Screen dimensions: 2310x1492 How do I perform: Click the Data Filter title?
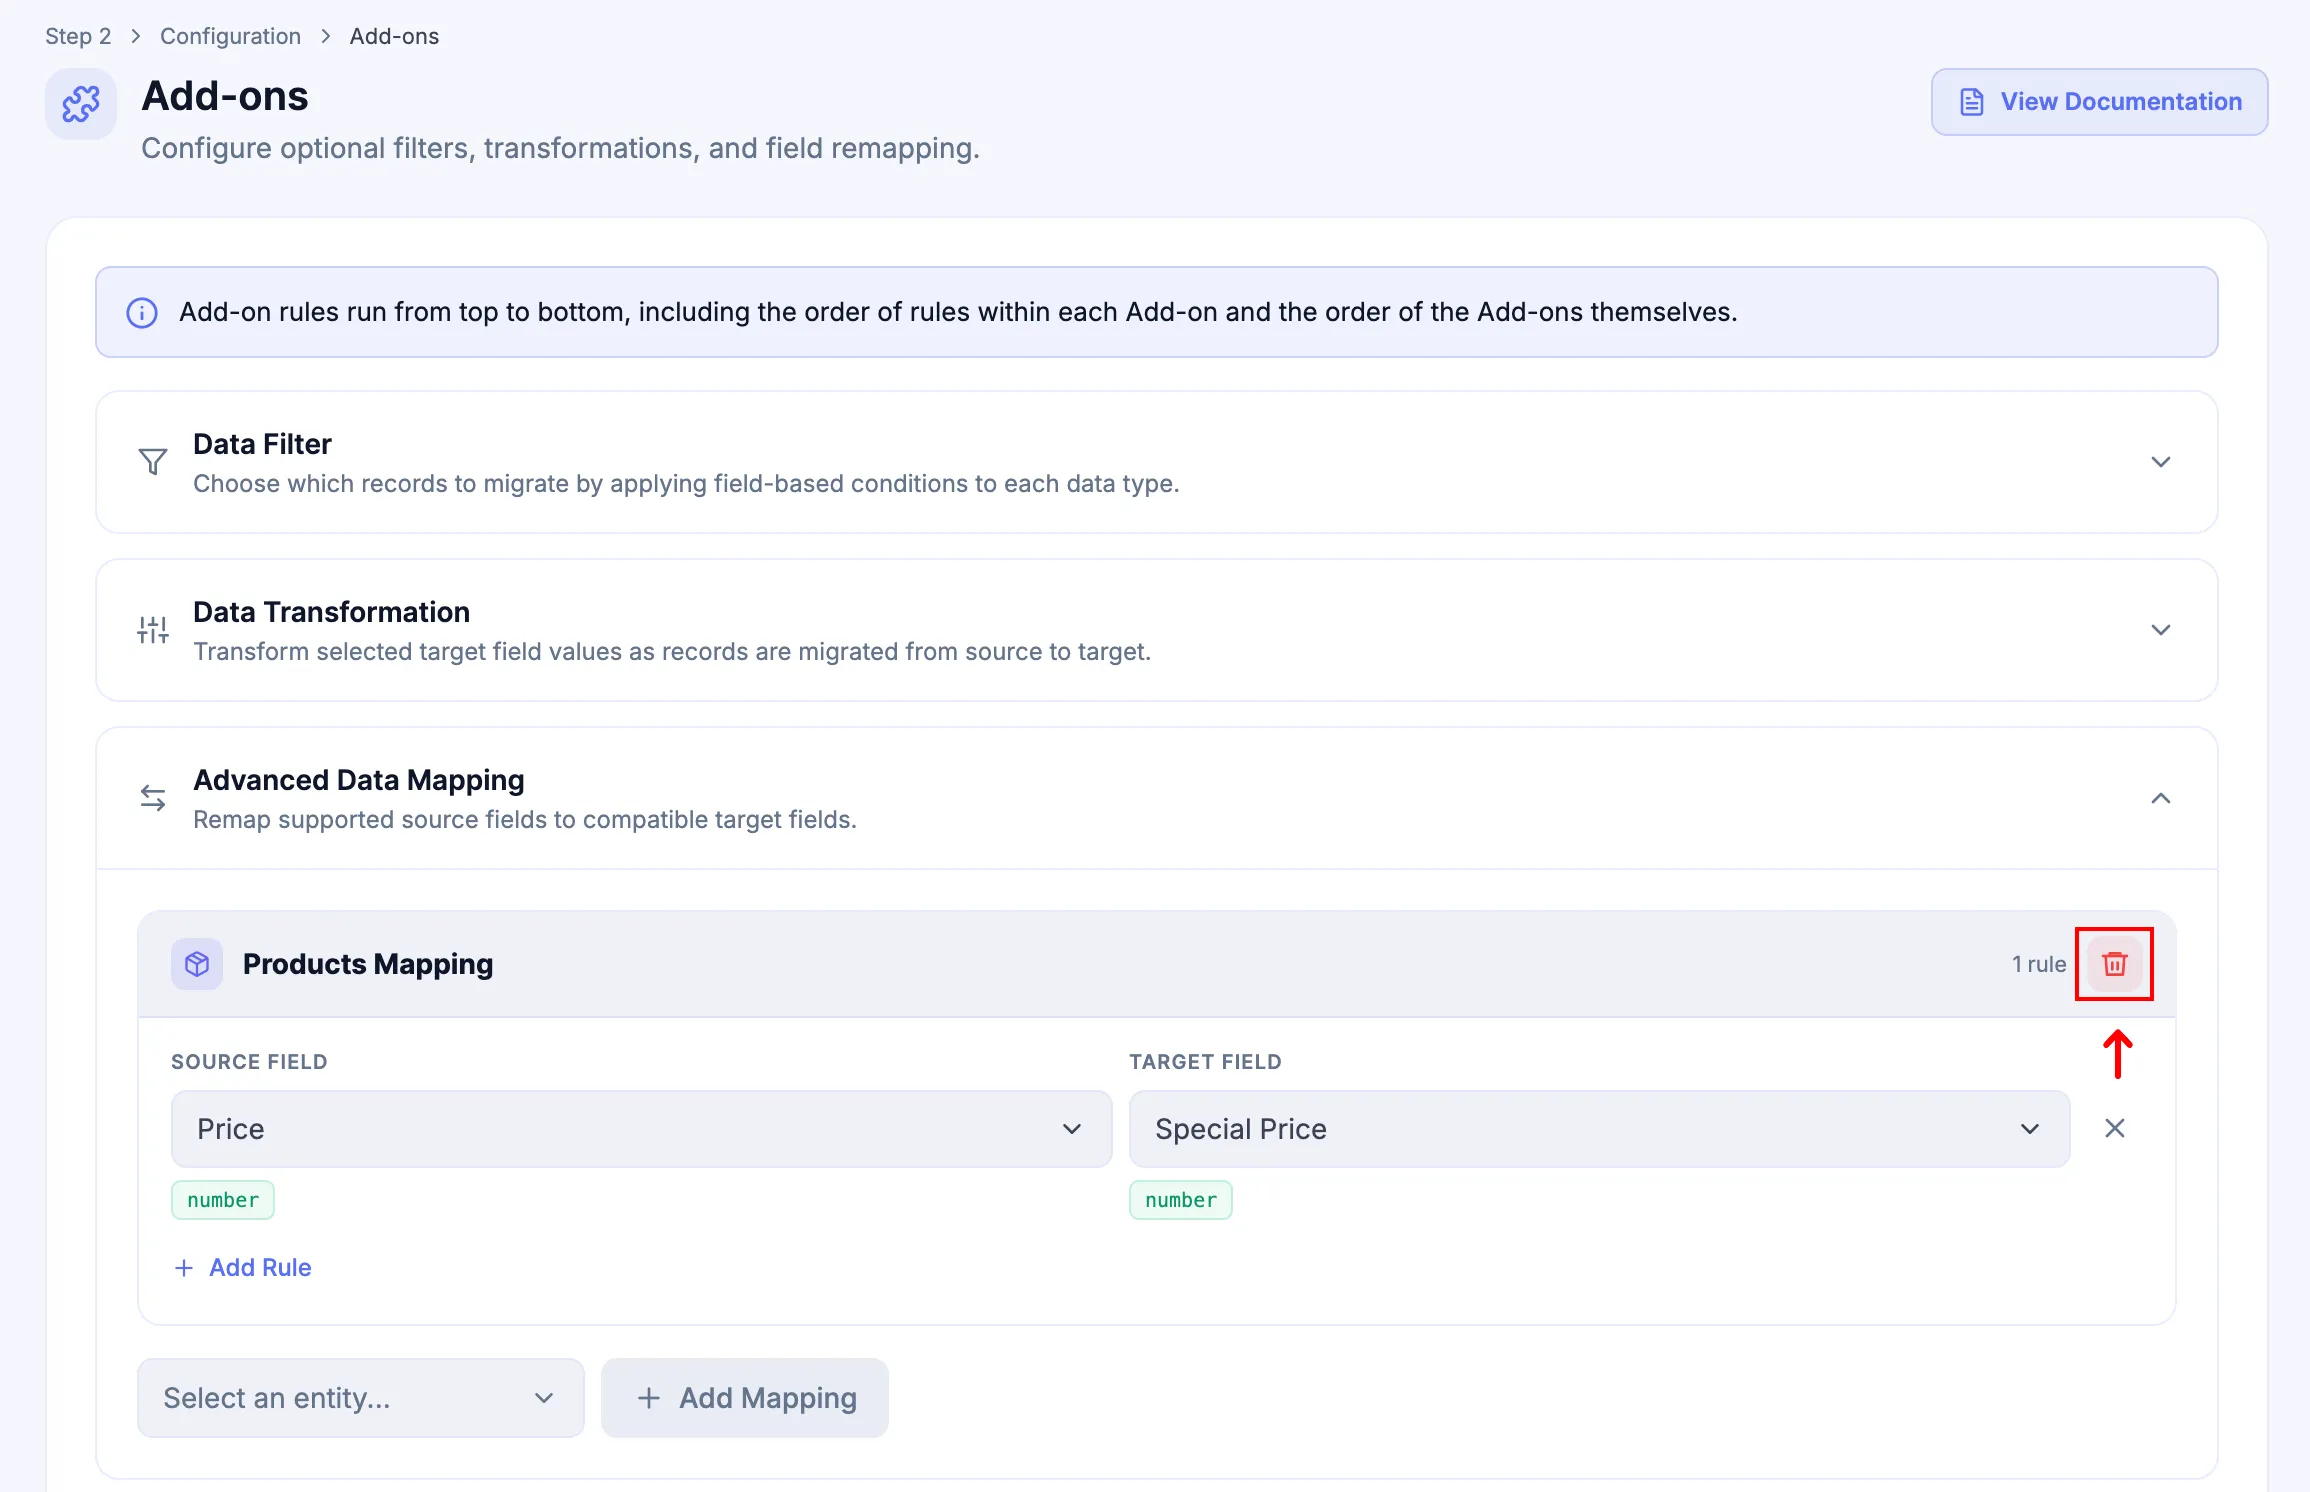coord(262,444)
